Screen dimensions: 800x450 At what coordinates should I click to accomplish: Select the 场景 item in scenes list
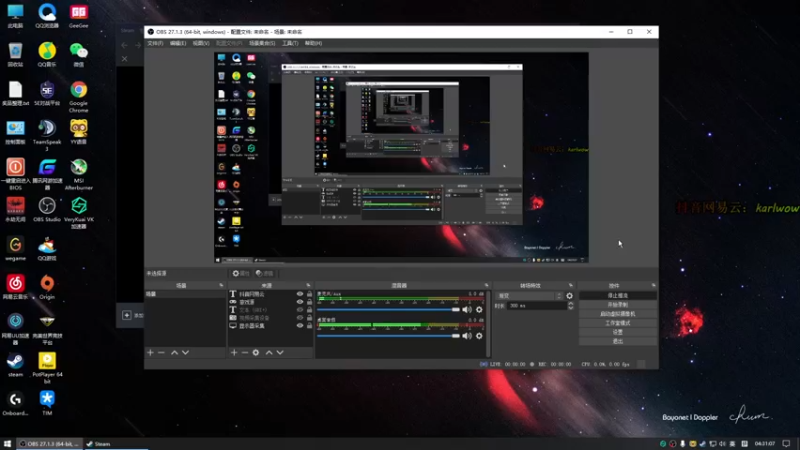coord(185,294)
